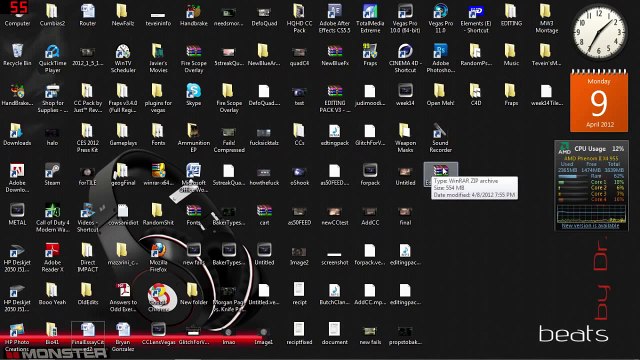Click 'New version is available' link
Image resolution: width=640 pixels, height=360 pixels.
[x=590, y=226]
